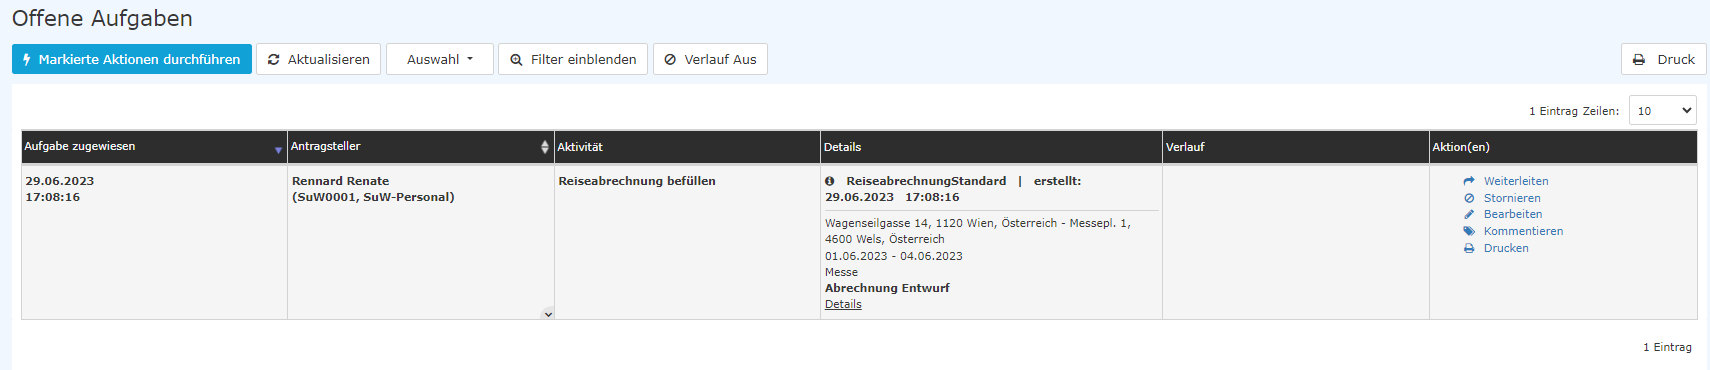Click the Kommentieren tags icon
1710x370 pixels.
[x=1469, y=231]
